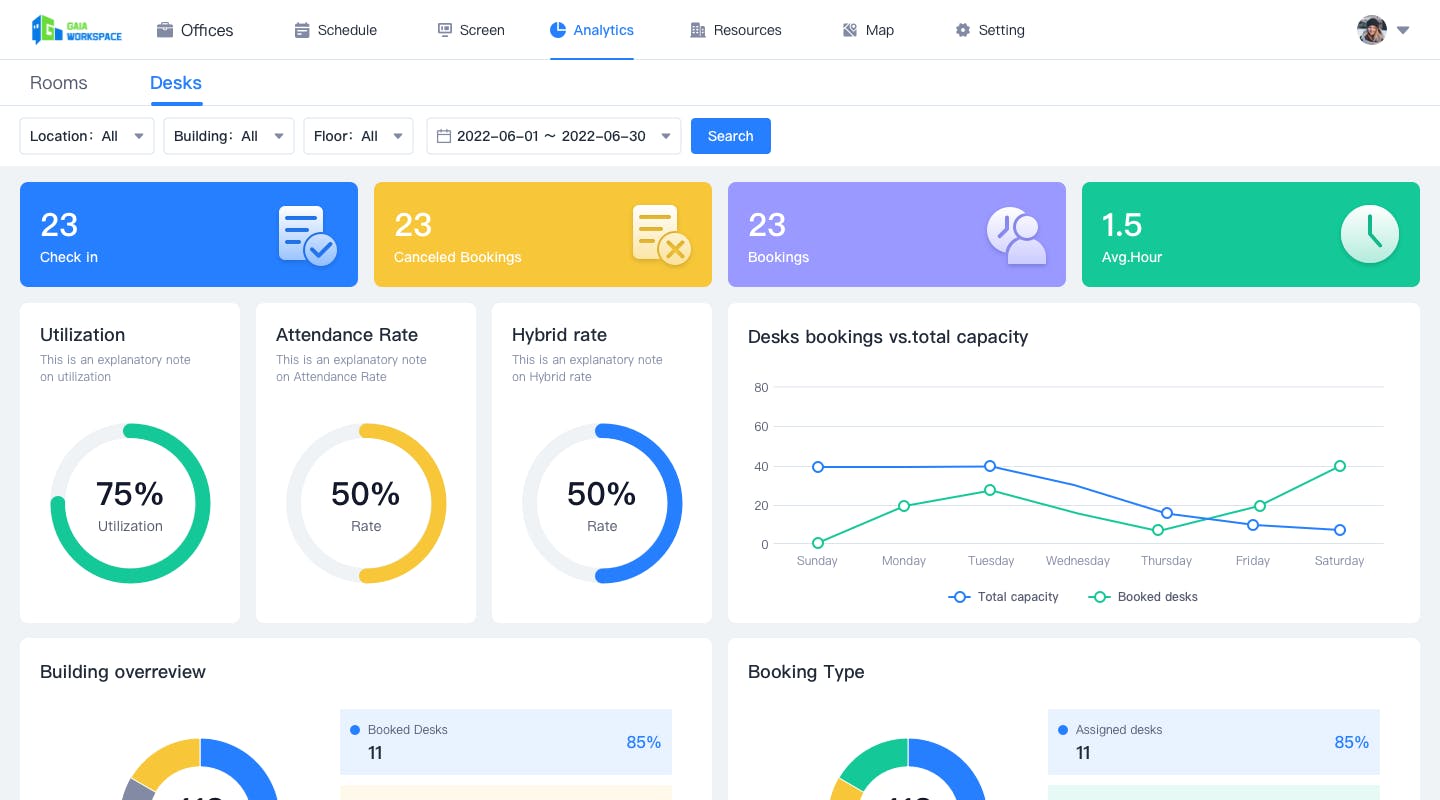Switch to the Rooms tab
Screen dimensions: 1440x800
pos(59,83)
